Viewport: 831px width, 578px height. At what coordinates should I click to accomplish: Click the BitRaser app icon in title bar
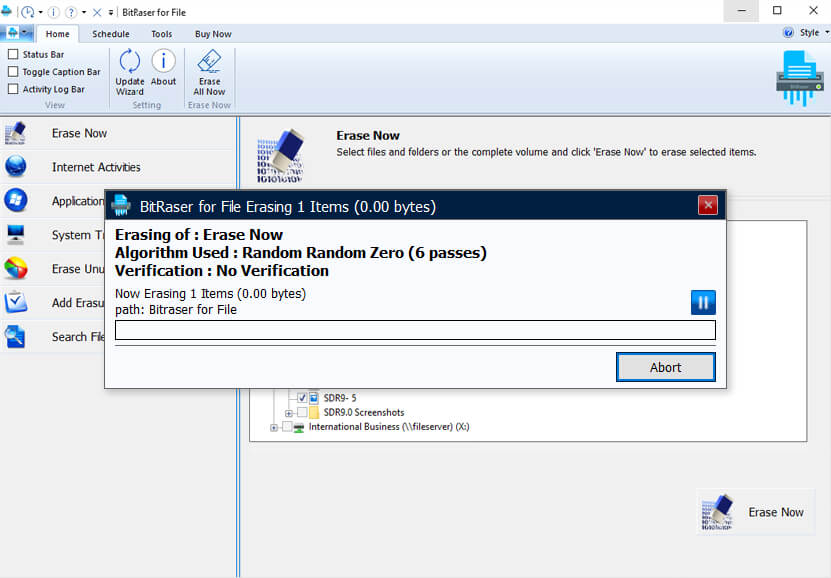tap(6, 11)
